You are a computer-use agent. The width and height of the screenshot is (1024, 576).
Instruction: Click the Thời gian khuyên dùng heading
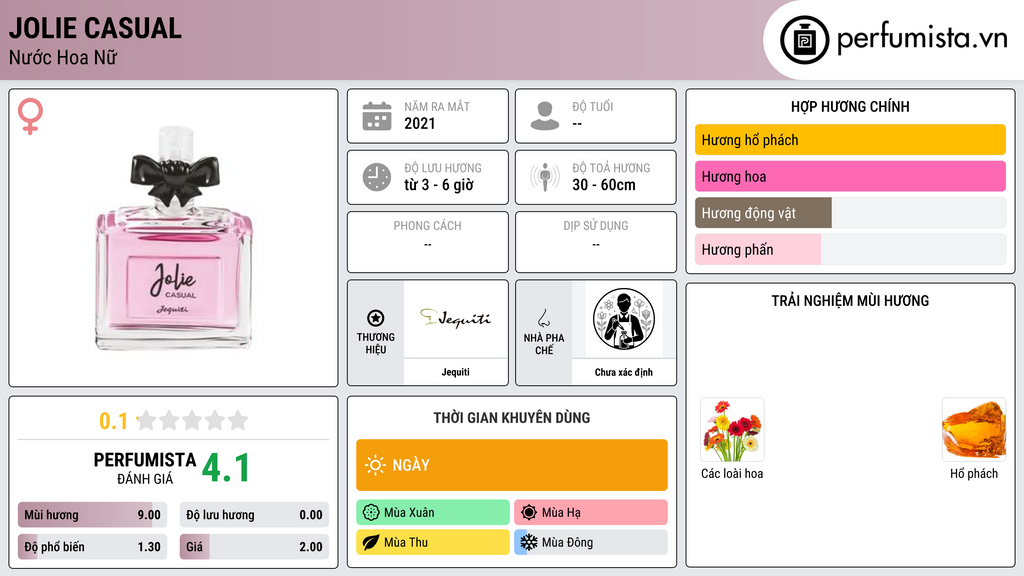click(512, 418)
